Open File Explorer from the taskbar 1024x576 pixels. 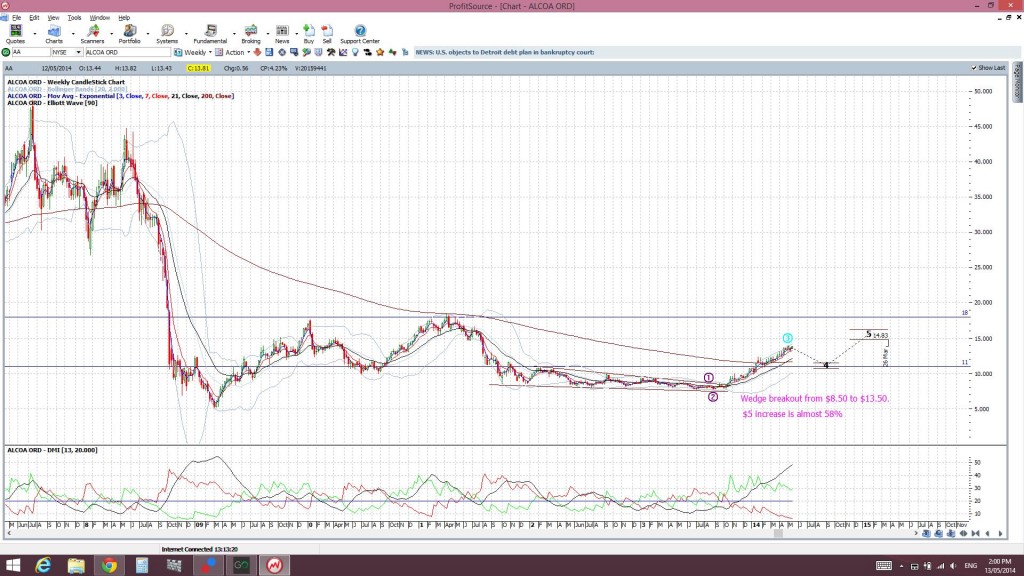(x=76, y=565)
